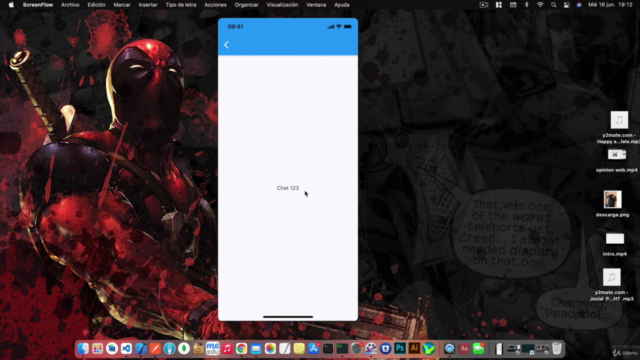Select the intro.mp4 desktop file
Screen dimensions: 640x360
click(615, 244)
